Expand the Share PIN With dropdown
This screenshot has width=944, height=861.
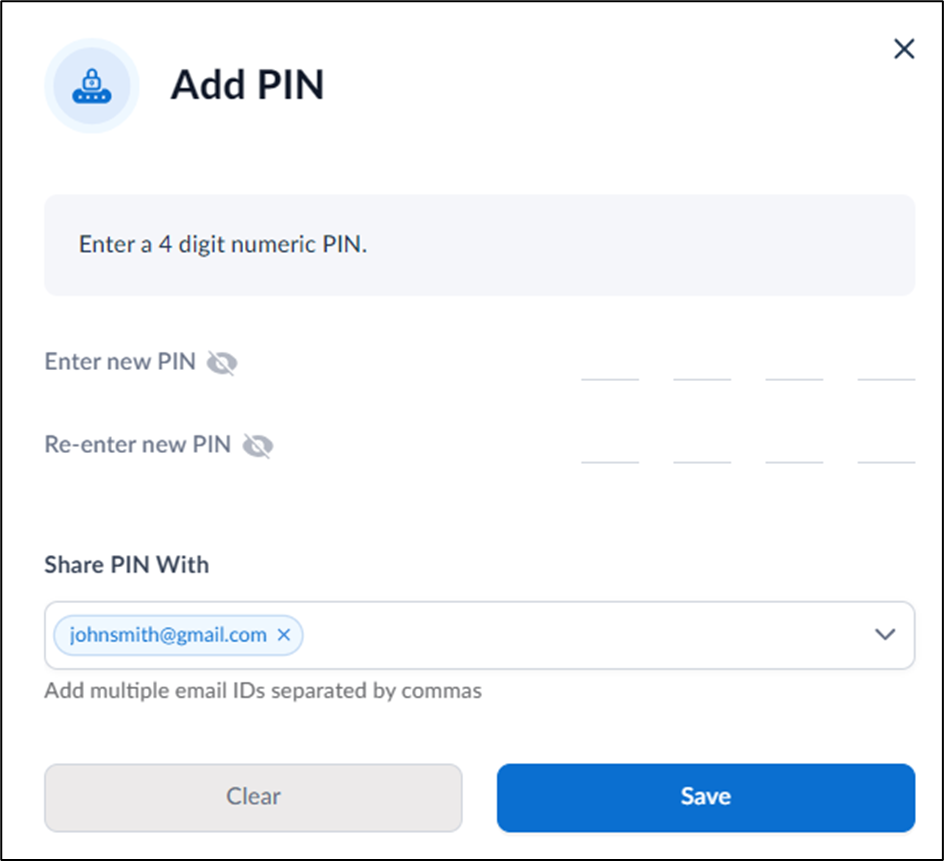coord(884,634)
